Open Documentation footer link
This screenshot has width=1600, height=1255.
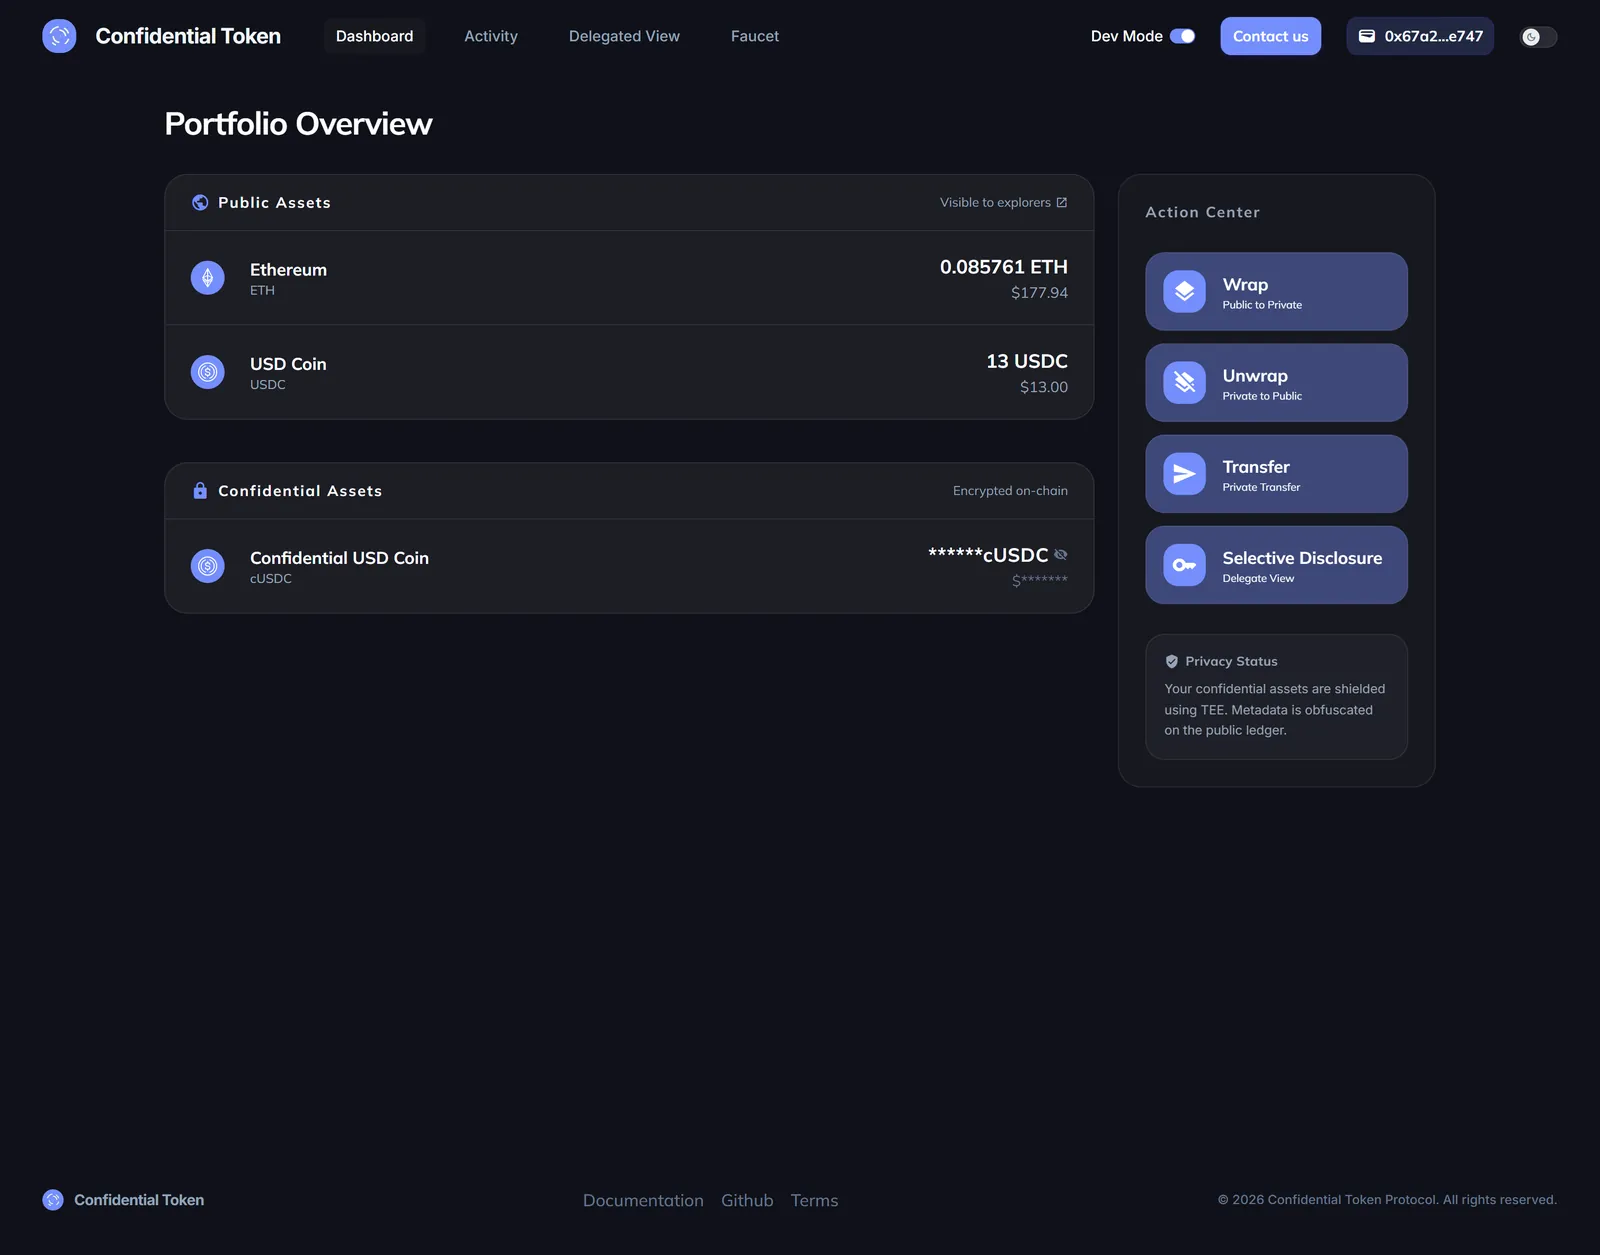643,1200
